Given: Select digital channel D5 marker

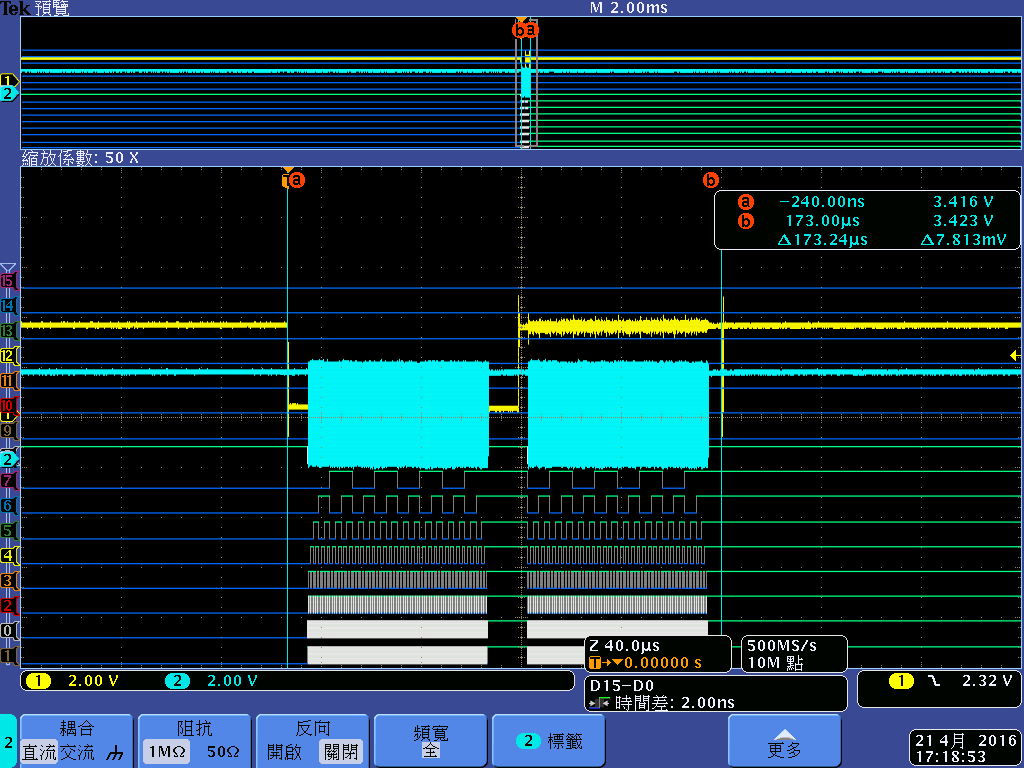Looking at the screenshot, I should [x=8, y=530].
